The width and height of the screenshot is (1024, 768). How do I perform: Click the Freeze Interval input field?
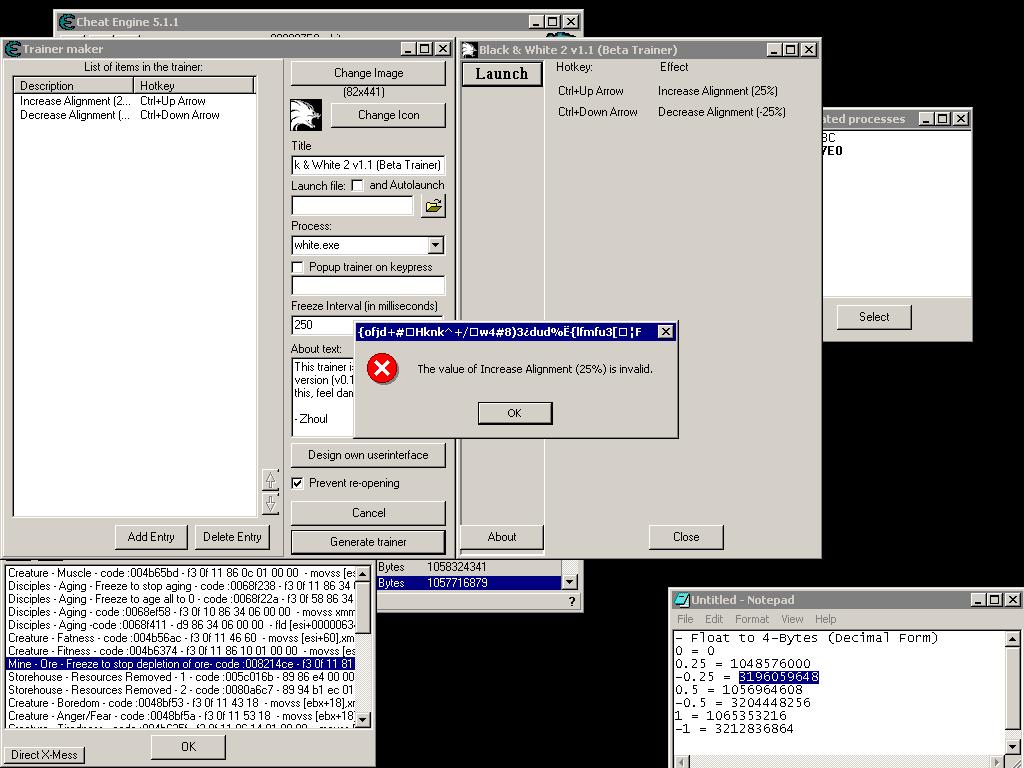pos(322,325)
